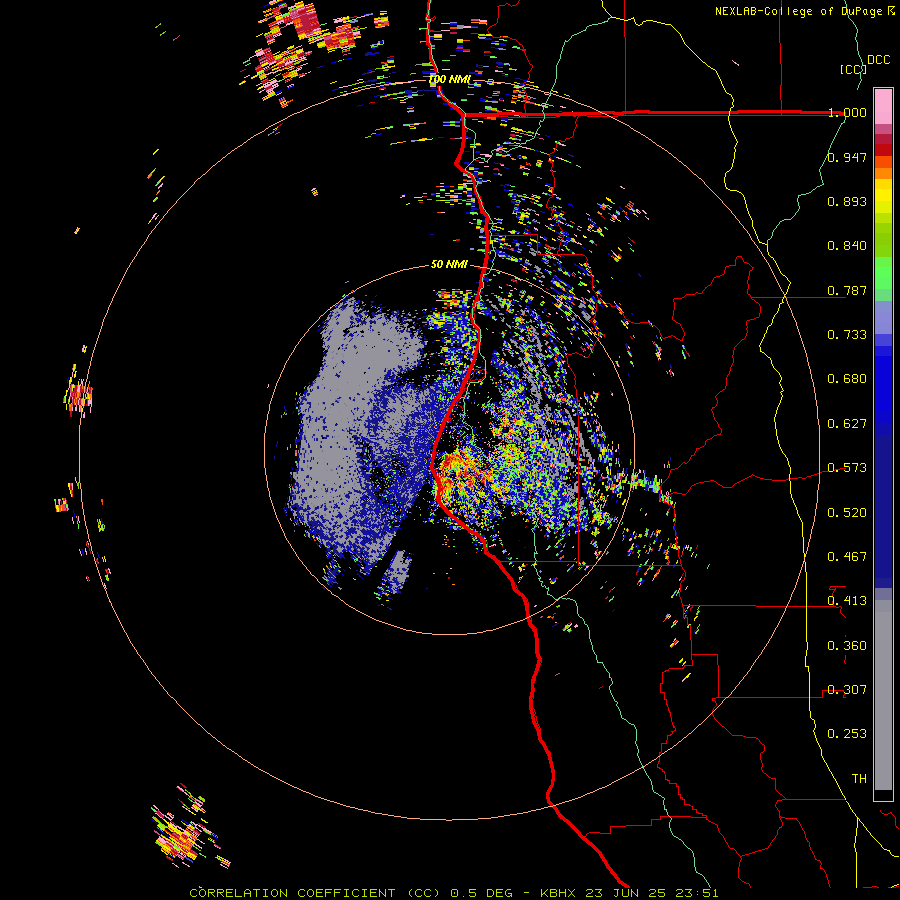Image resolution: width=900 pixels, height=900 pixels.
Task: Click the 0.787 scale value
Action: tap(847, 290)
